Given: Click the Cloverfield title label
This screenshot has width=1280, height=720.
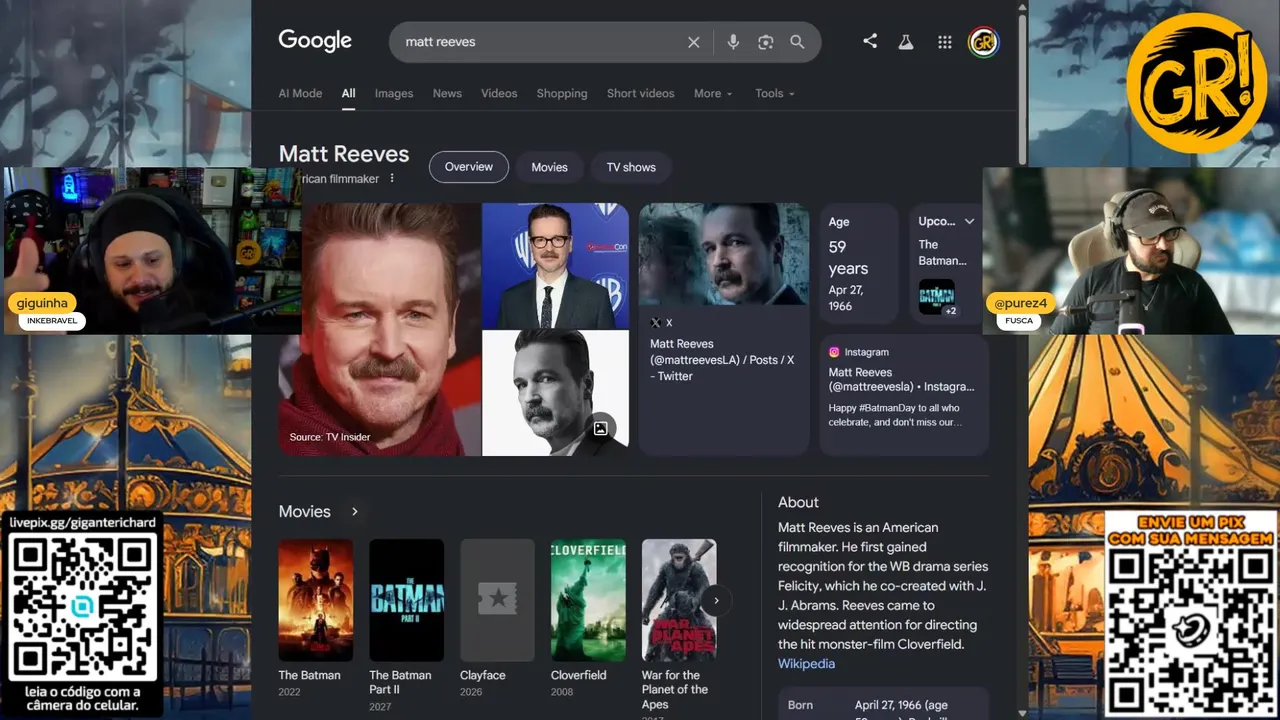Looking at the screenshot, I should coord(579,675).
